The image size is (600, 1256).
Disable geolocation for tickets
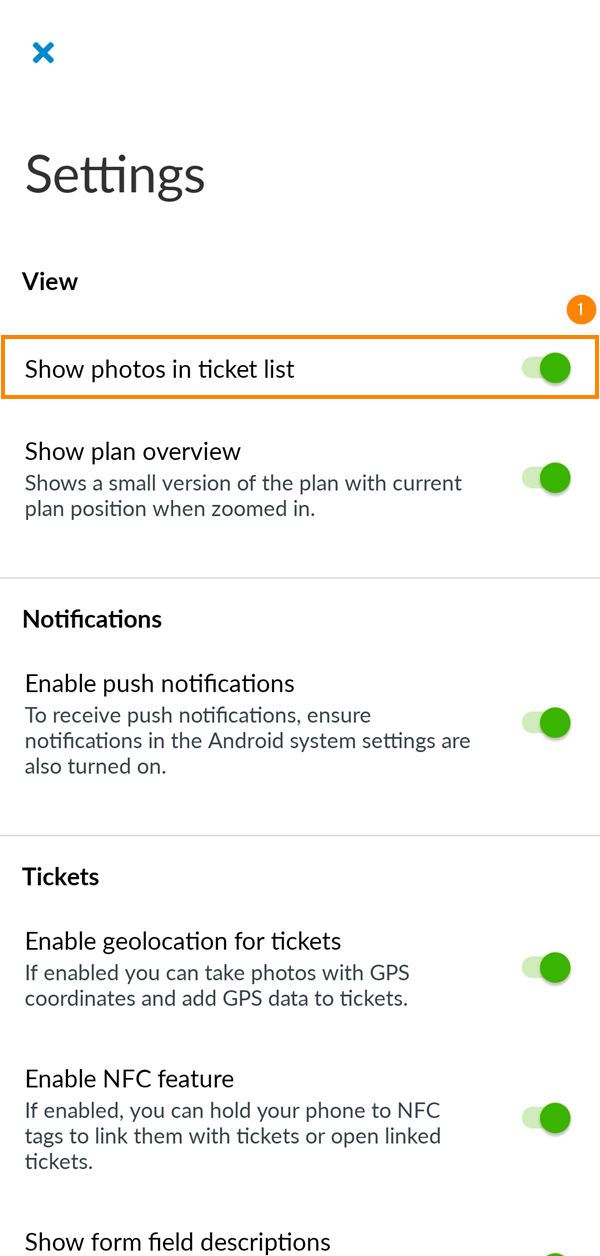tap(548, 967)
